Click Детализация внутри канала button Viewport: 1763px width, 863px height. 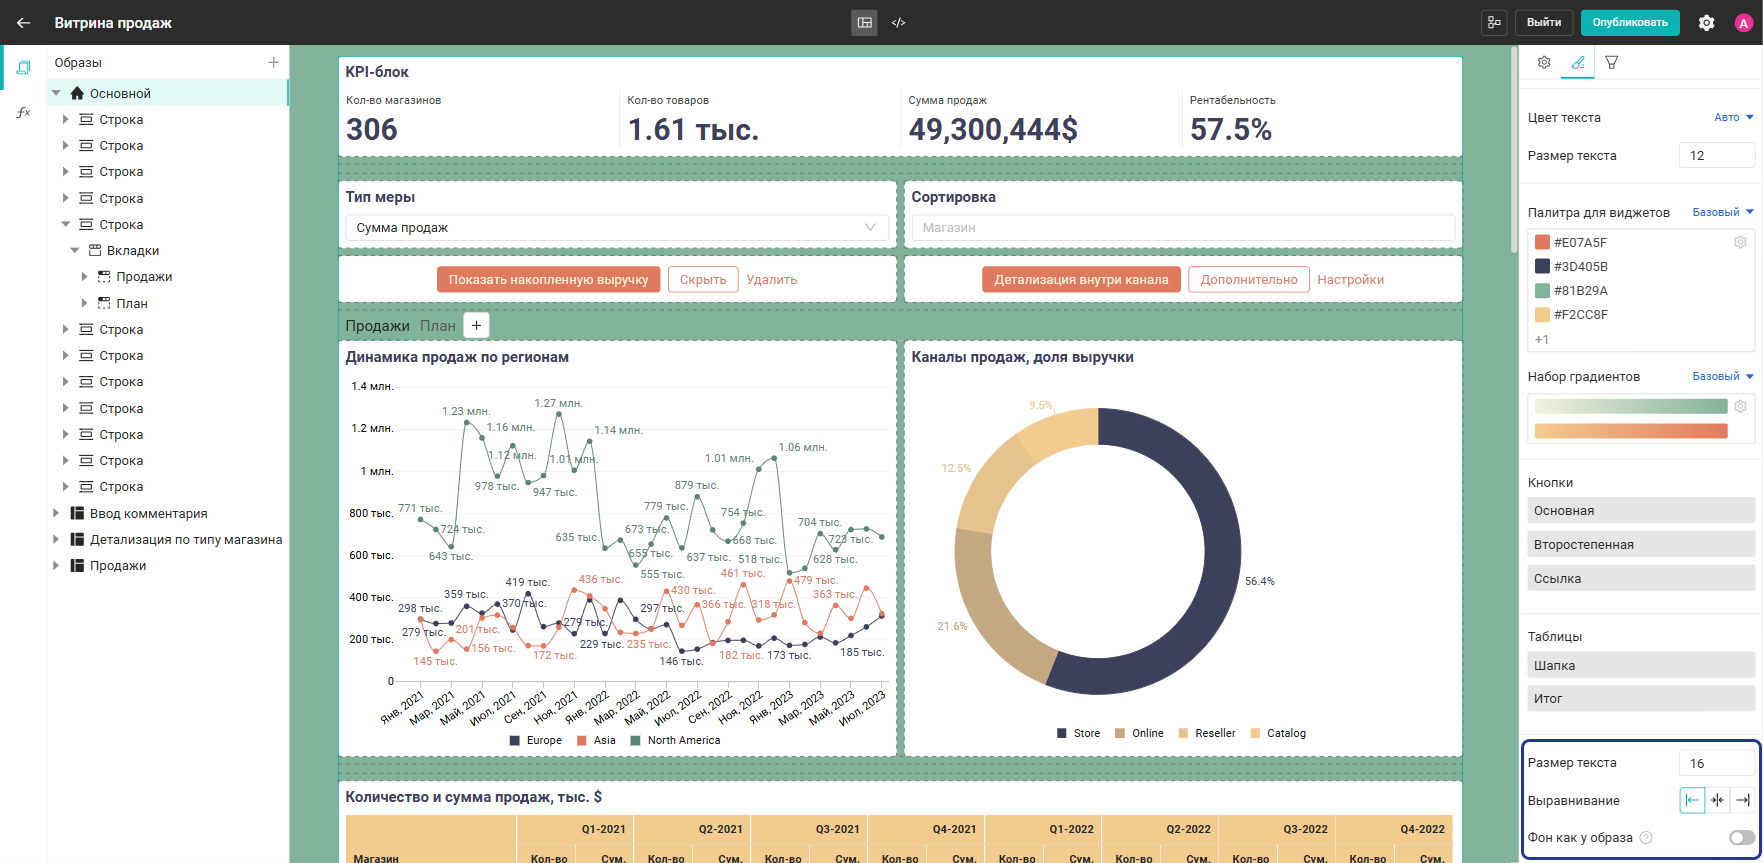[x=1081, y=280]
